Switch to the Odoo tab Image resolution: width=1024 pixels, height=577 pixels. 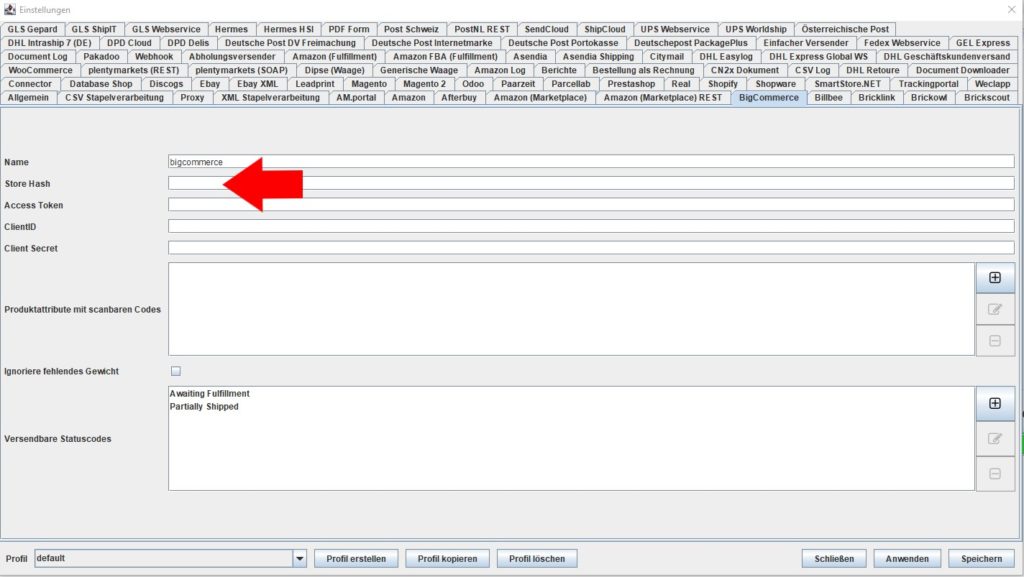pyautogui.click(x=473, y=84)
